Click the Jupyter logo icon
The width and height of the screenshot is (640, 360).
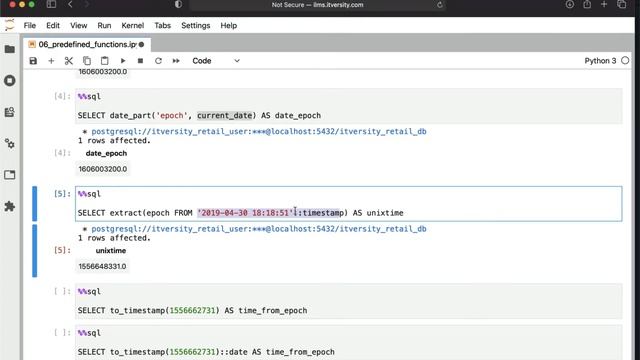[x=9, y=25]
